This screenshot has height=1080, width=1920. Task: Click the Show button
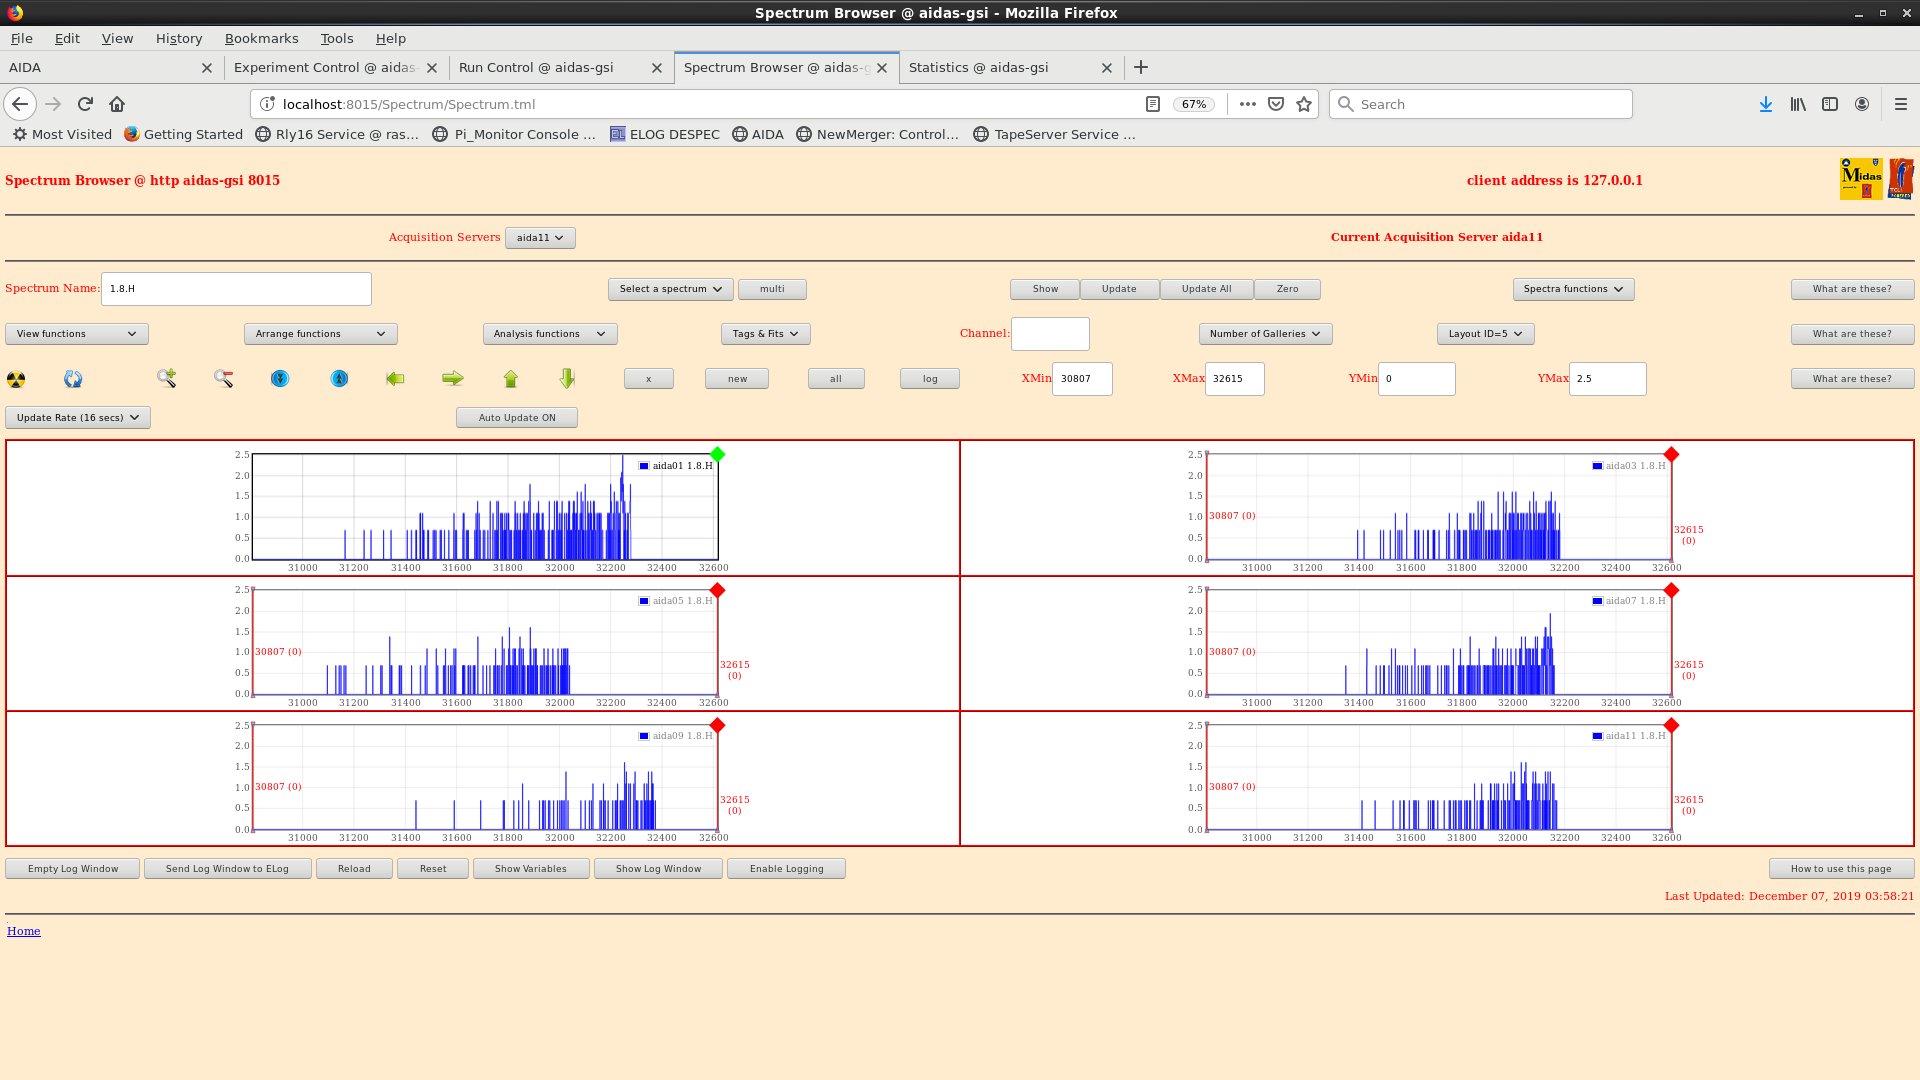1045,289
